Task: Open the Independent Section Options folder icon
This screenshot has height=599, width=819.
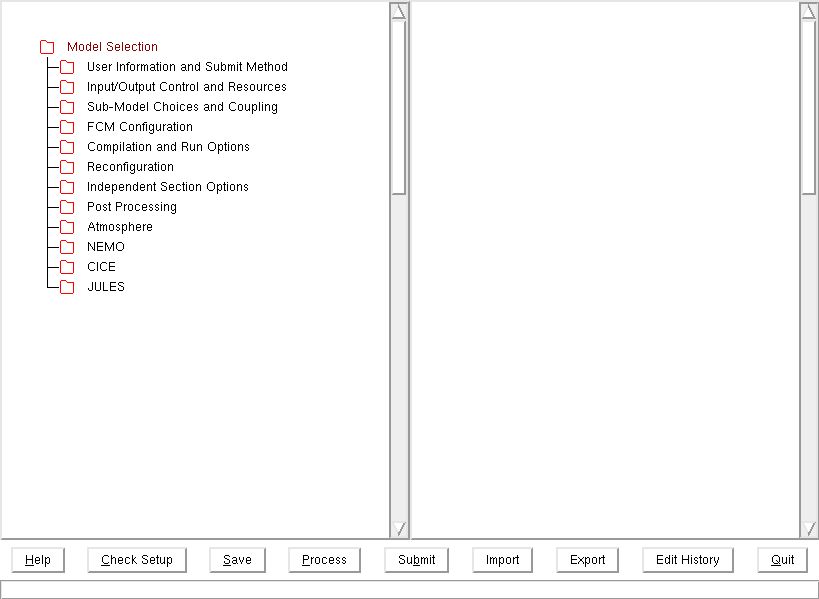Action: (67, 187)
